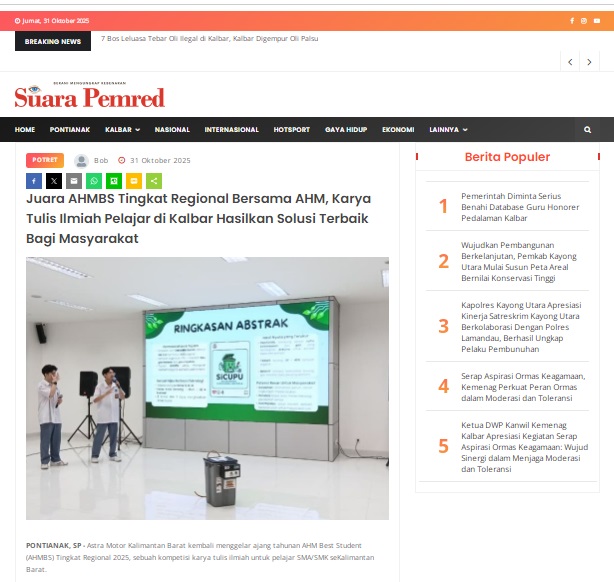The height and width of the screenshot is (582, 614).
Task: Share article on X (Twitter)
Action: pyautogui.click(x=53, y=181)
